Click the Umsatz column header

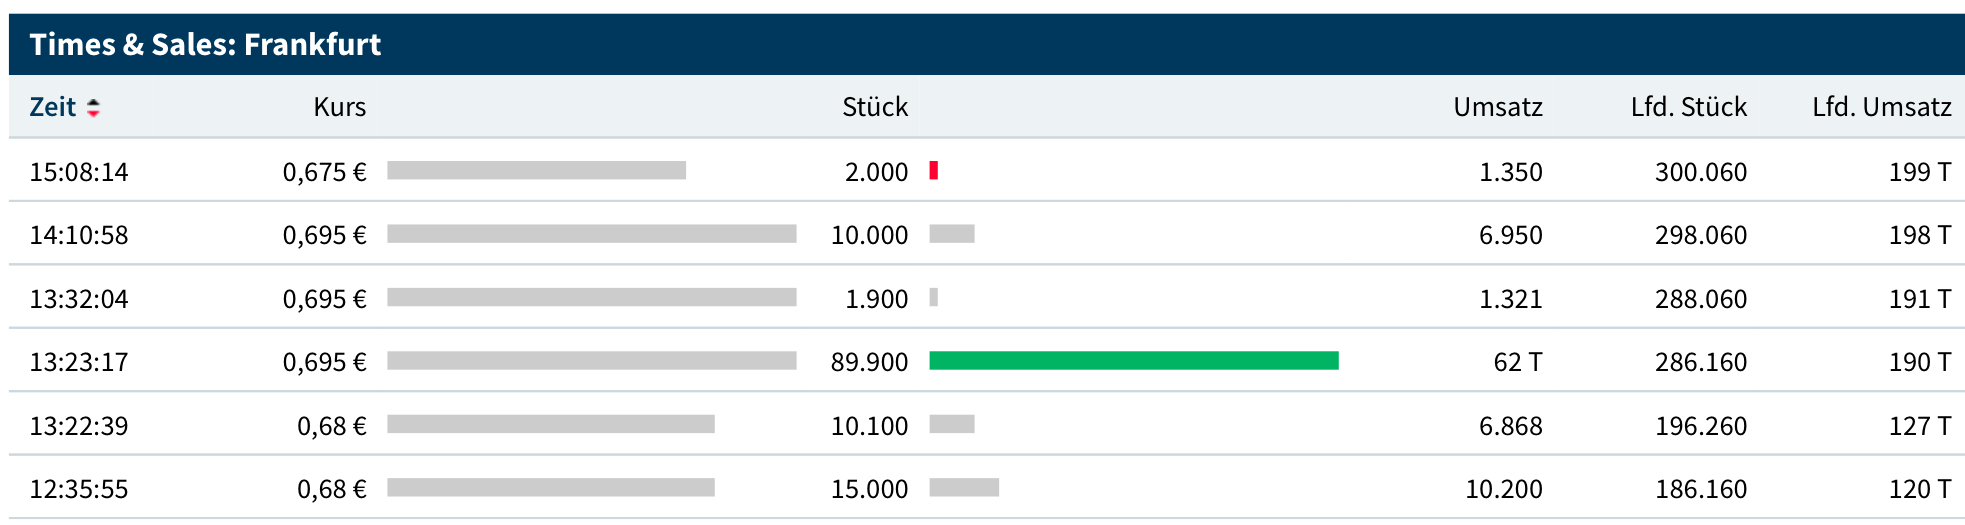[1497, 107]
